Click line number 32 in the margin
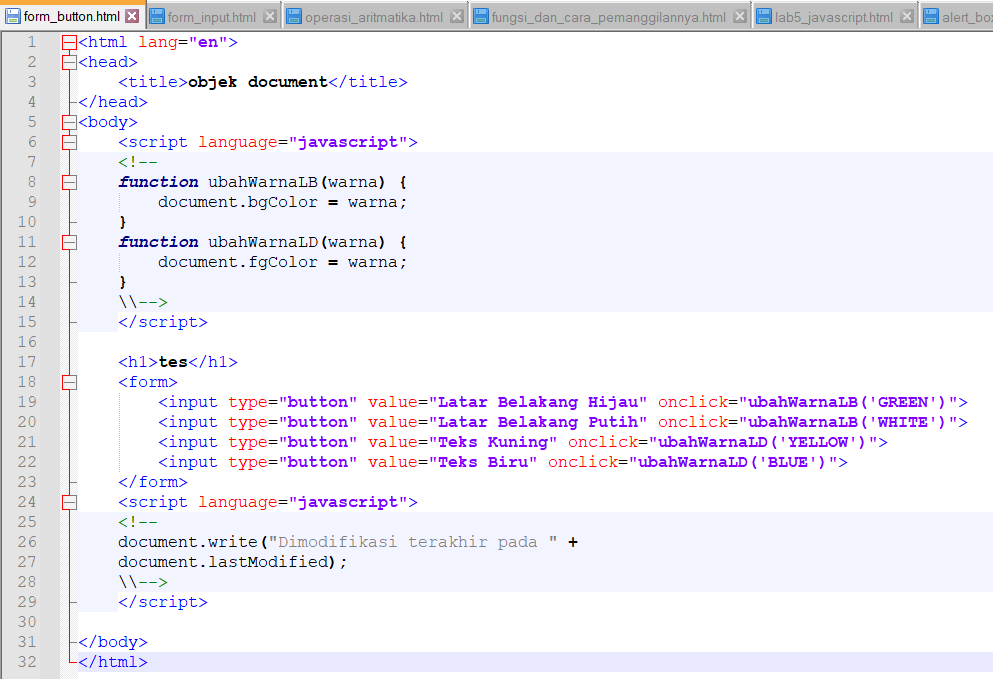 pos(27,662)
